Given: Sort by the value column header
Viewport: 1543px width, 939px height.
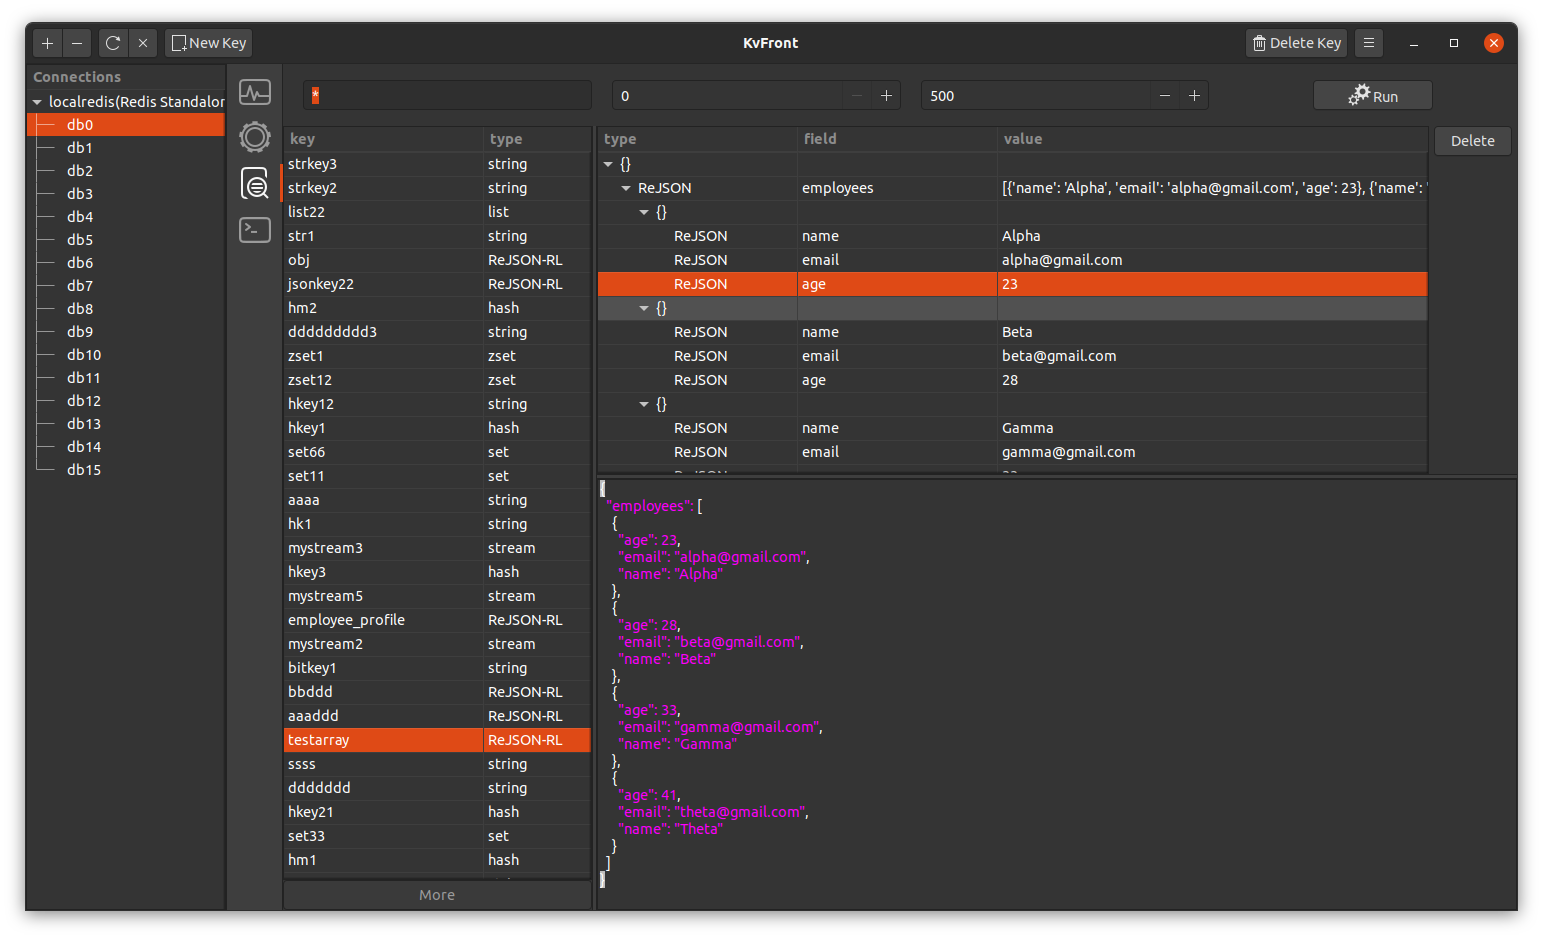Looking at the screenshot, I should pyautogui.click(x=1212, y=139).
